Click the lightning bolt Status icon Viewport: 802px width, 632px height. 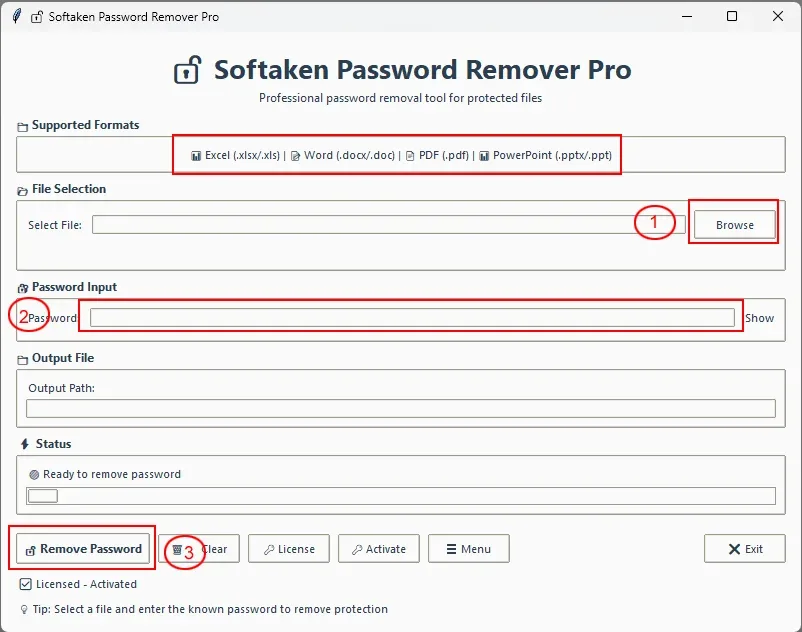click(25, 444)
